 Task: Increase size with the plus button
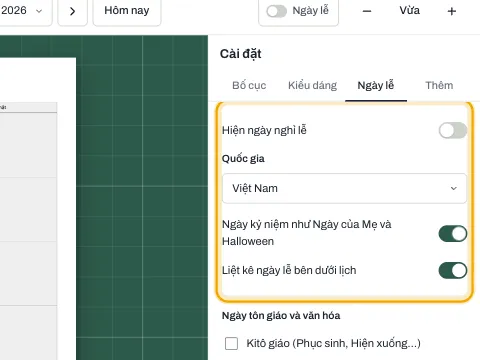[x=452, y=11]
